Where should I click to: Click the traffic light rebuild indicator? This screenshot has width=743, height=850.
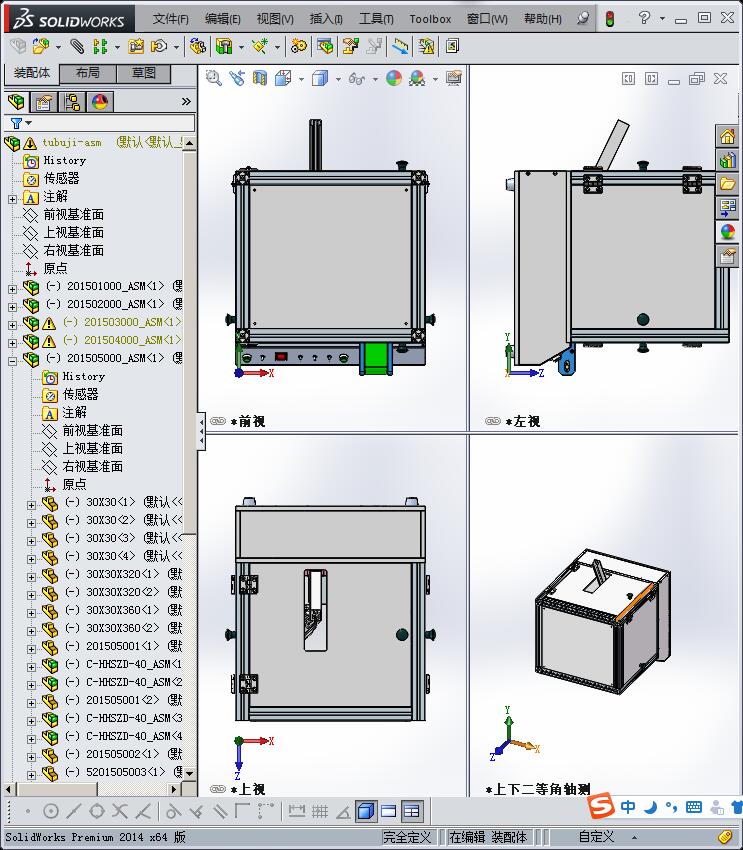point(610,19)
